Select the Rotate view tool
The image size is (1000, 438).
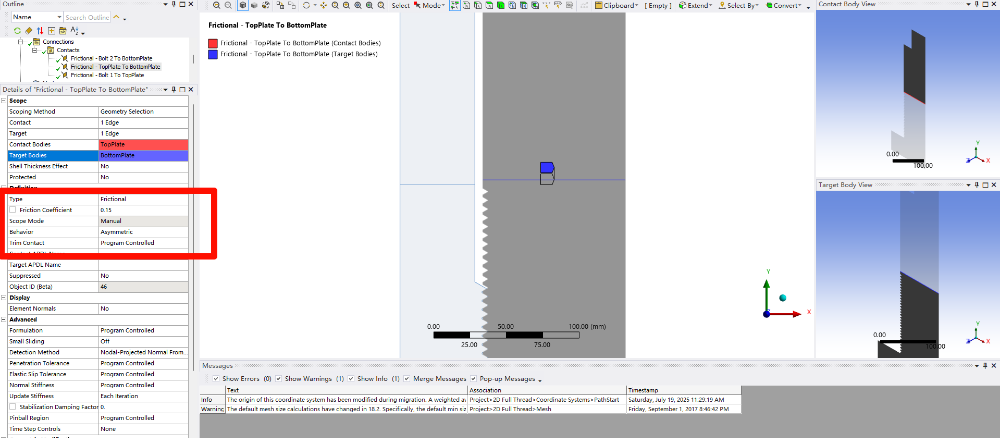[306, 5]
